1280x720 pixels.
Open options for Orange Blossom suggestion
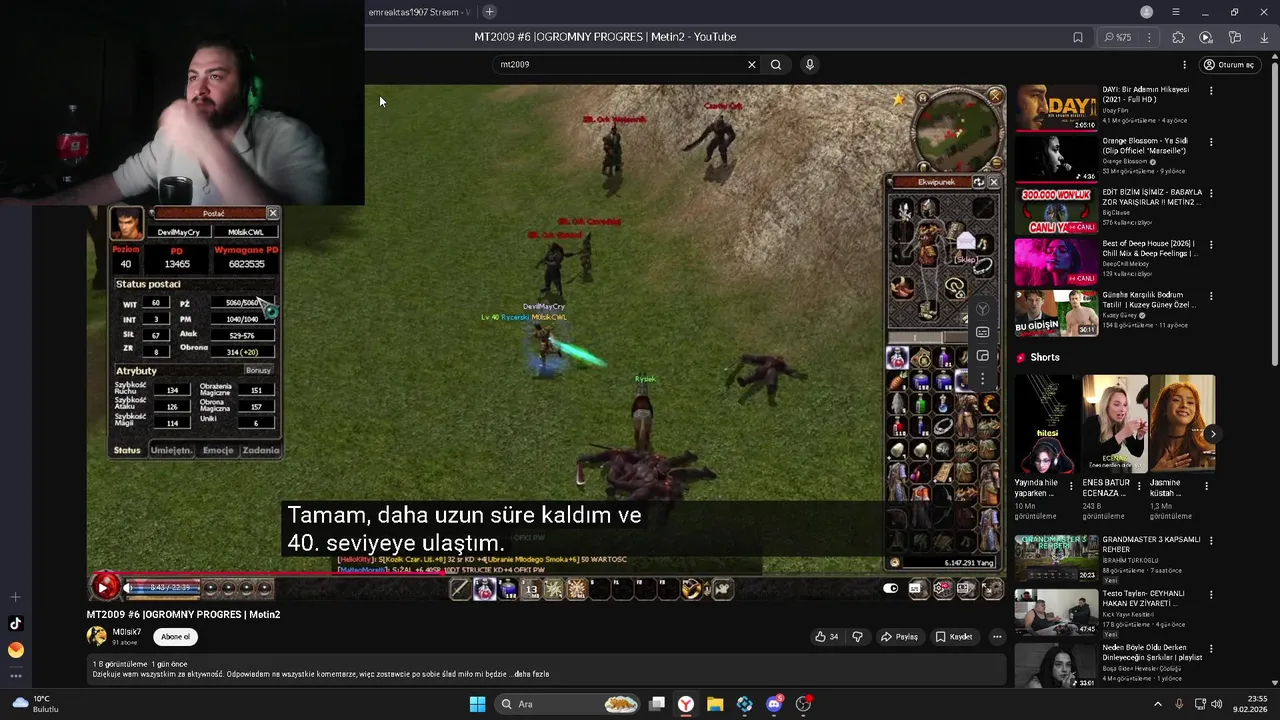pyautogui.click(x=1211, y=141)
